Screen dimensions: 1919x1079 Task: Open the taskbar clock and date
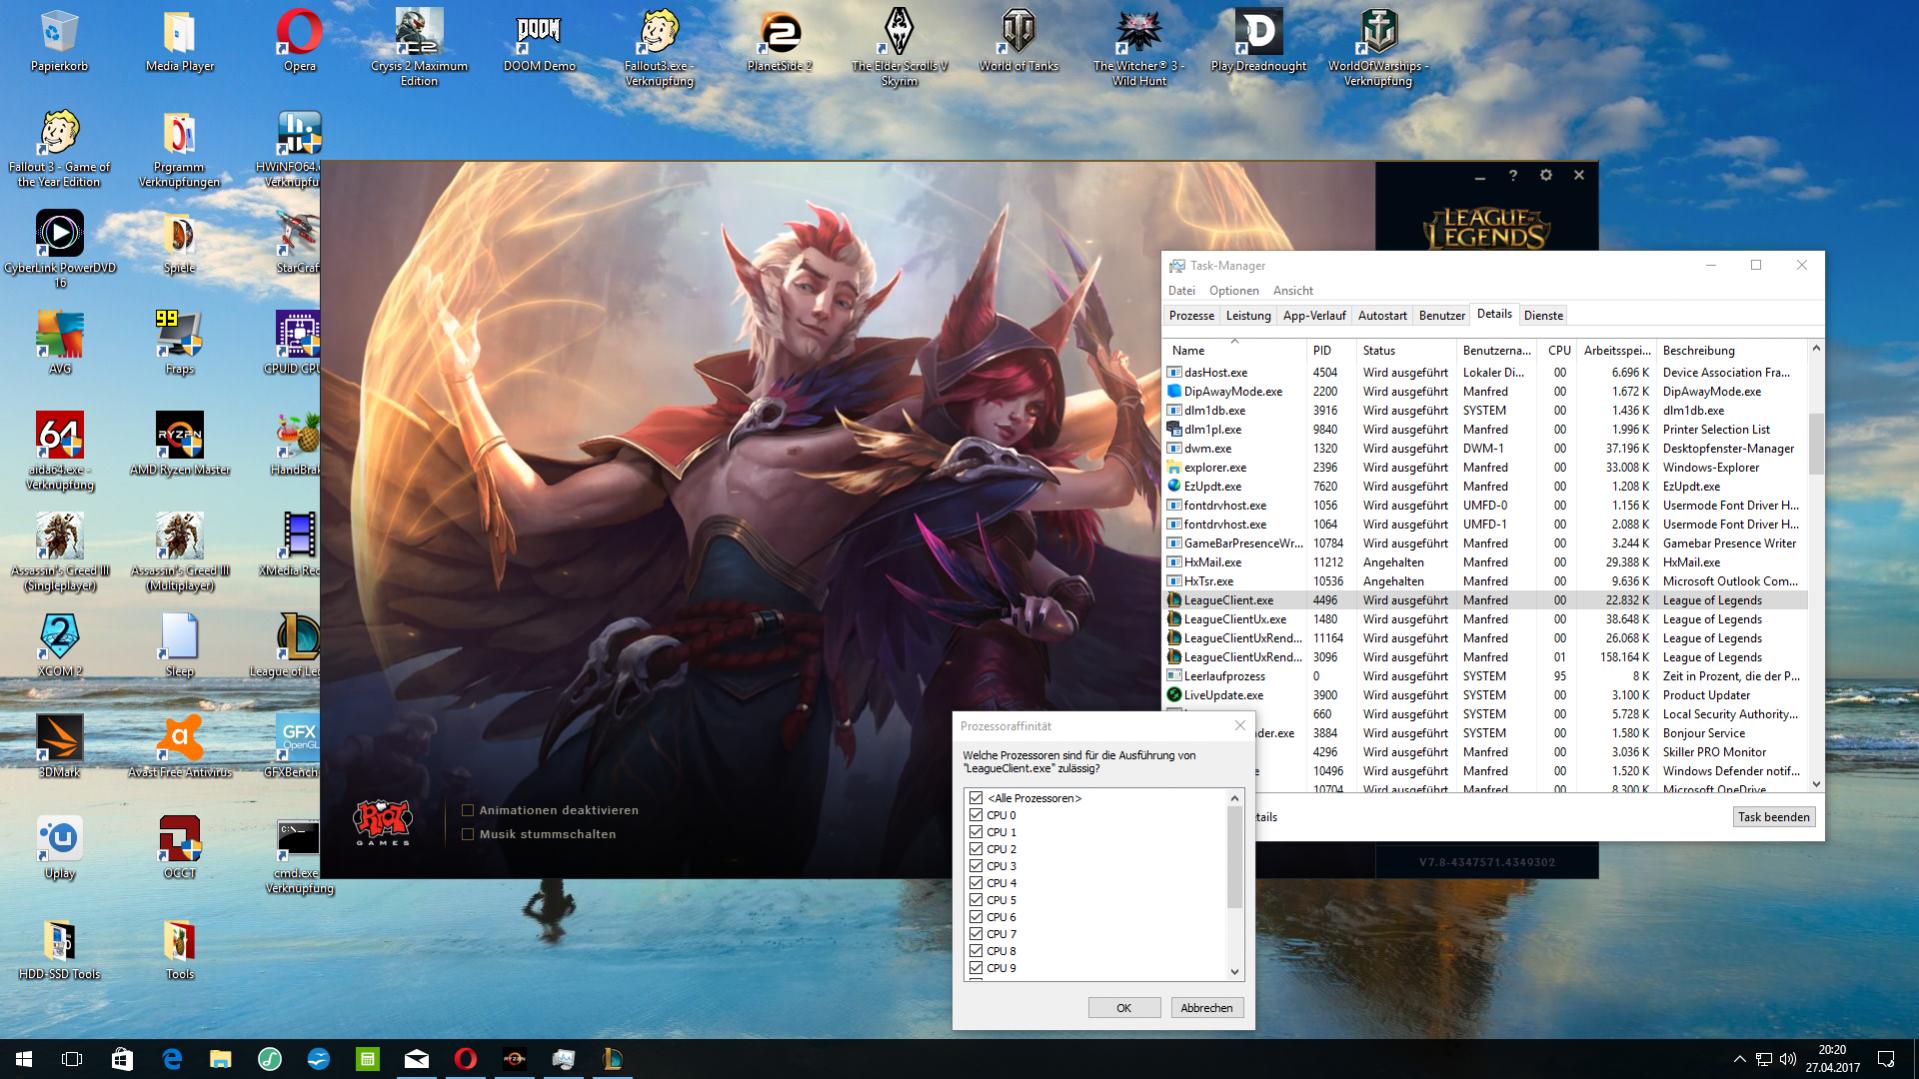pos(1832,1059)
